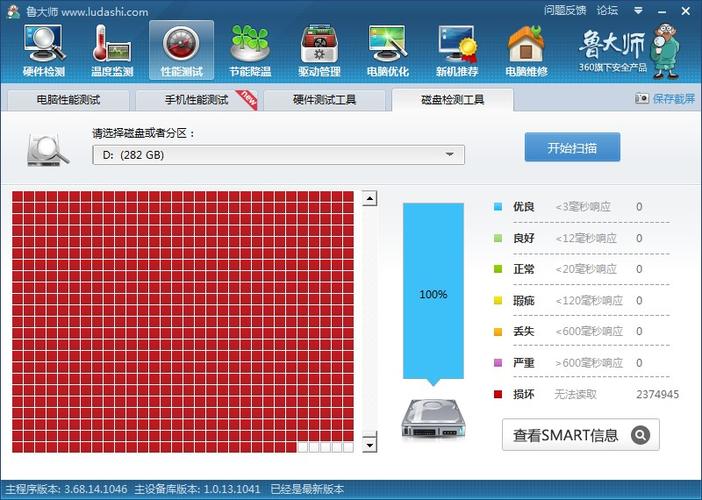Click the red 损坏 color swatch
This screenshot has width=702, height=500.
click(x=498, y=394)
